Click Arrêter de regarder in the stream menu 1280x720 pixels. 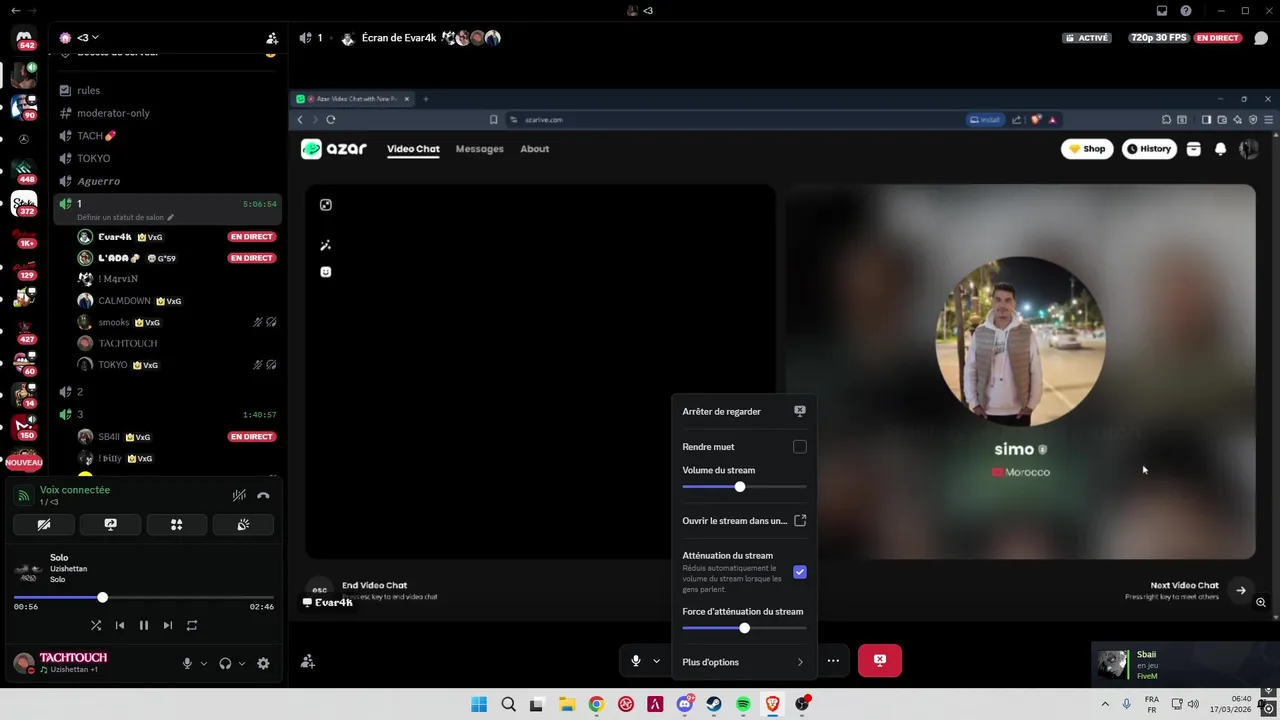point(744,411)
